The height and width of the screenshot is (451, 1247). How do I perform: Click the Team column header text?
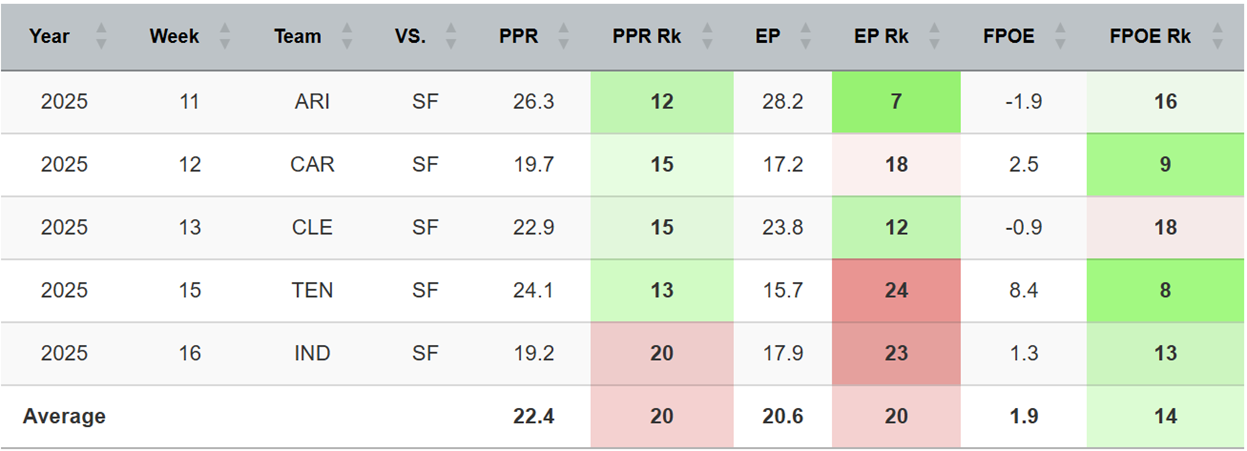(298, 37)
